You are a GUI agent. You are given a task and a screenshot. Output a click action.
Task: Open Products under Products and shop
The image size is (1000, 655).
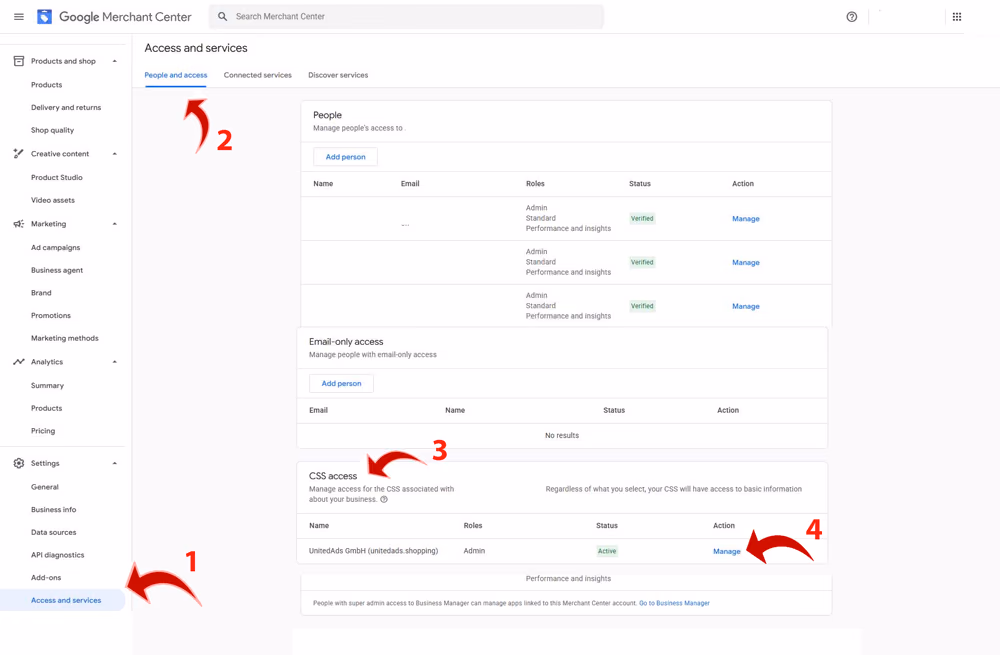pos(47,85)
